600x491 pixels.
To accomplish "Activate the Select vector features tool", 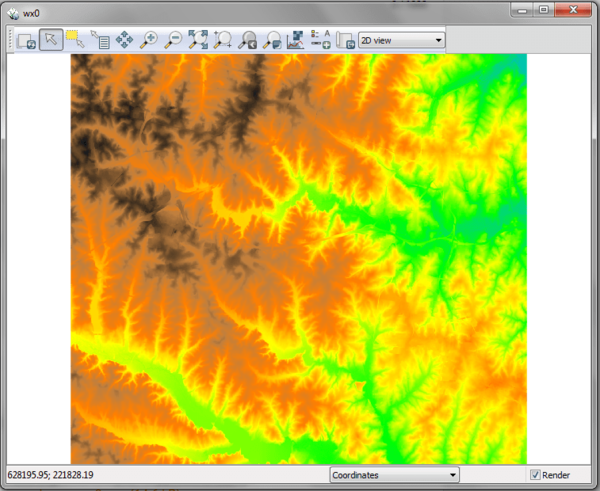I will pyautogui.click(x=75, y=41).
